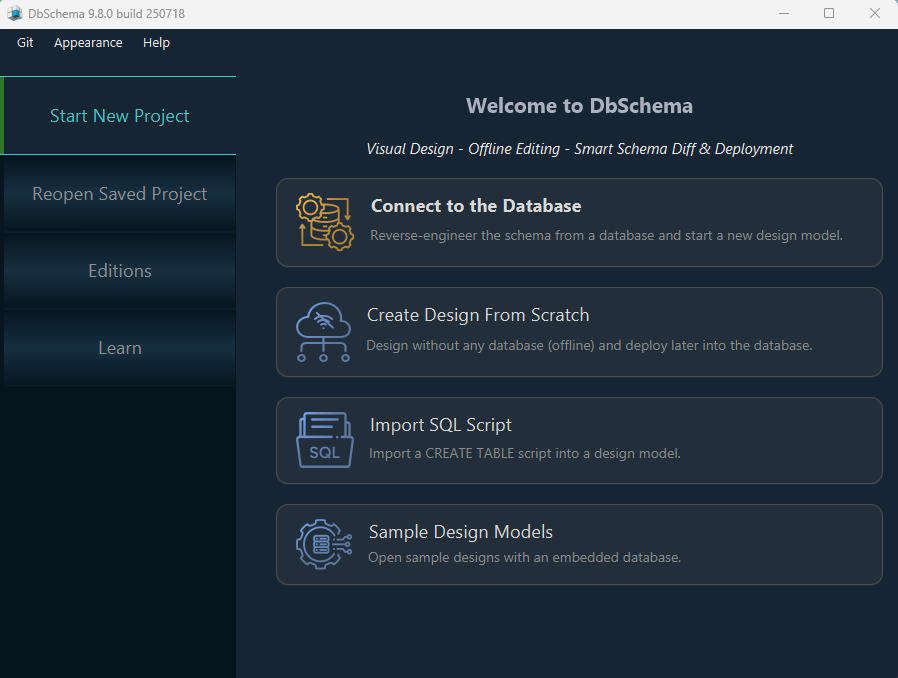The height and width of the screenshot is (678, 898).
Task: Switch to the Editions tab
Action: click(x=119, y=270)
